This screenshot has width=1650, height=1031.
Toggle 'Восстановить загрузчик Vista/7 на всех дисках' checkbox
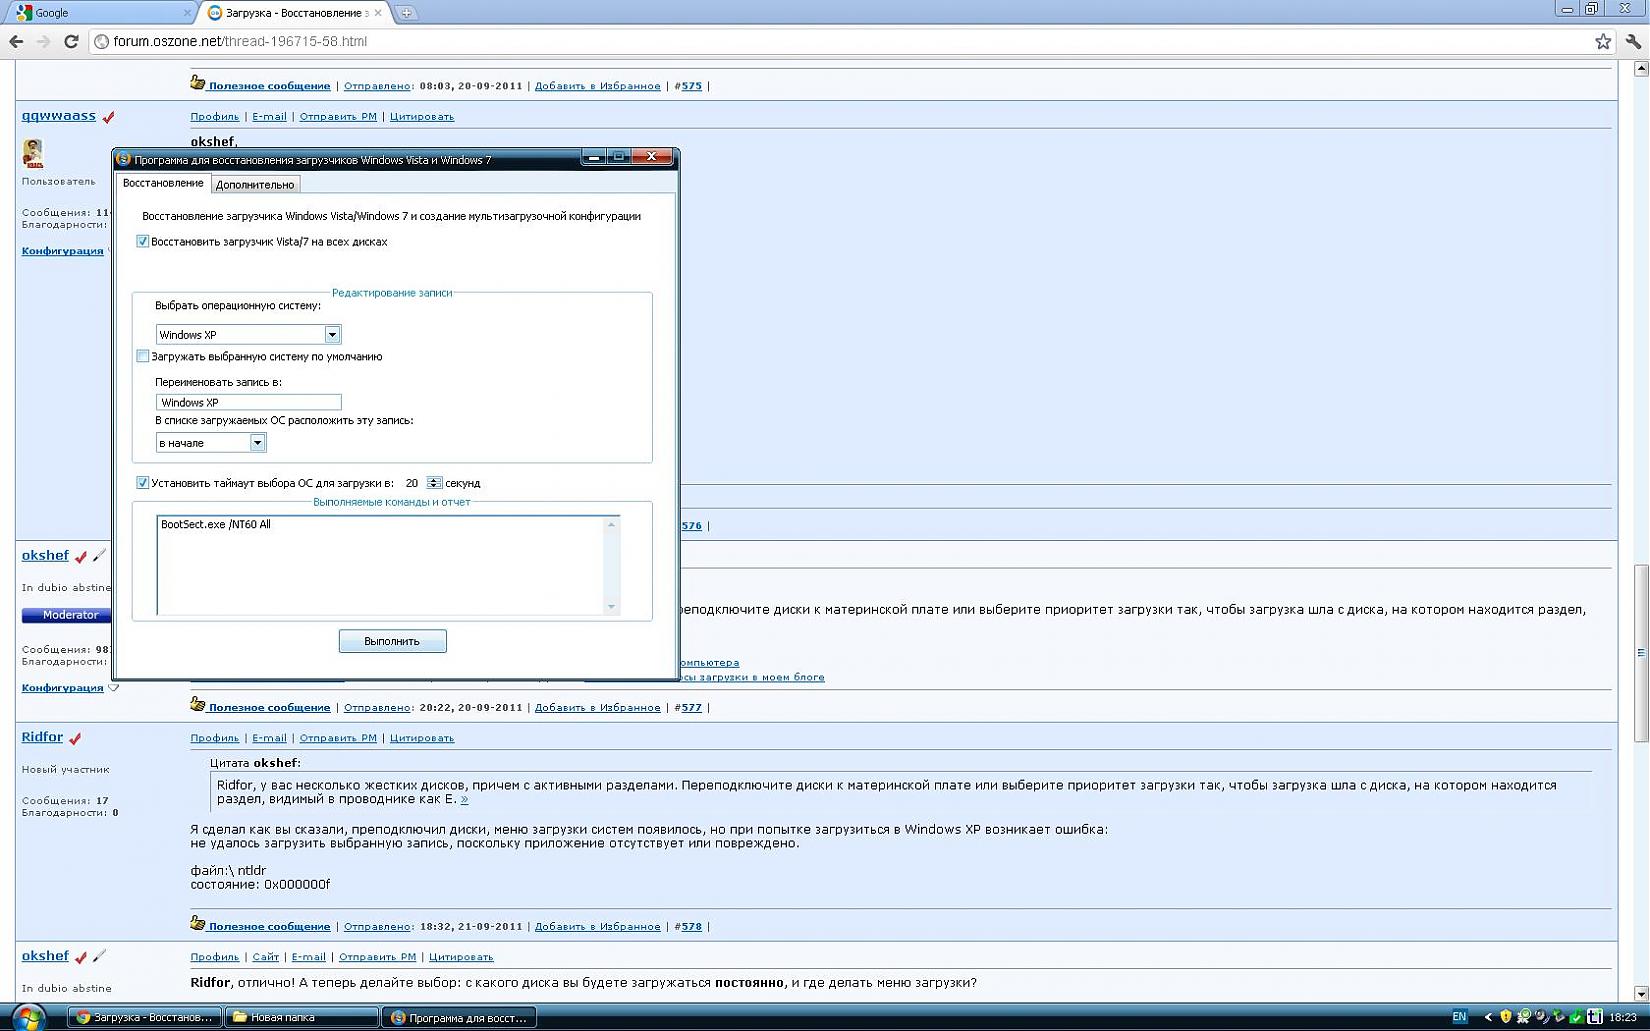(x=142, y=241)
